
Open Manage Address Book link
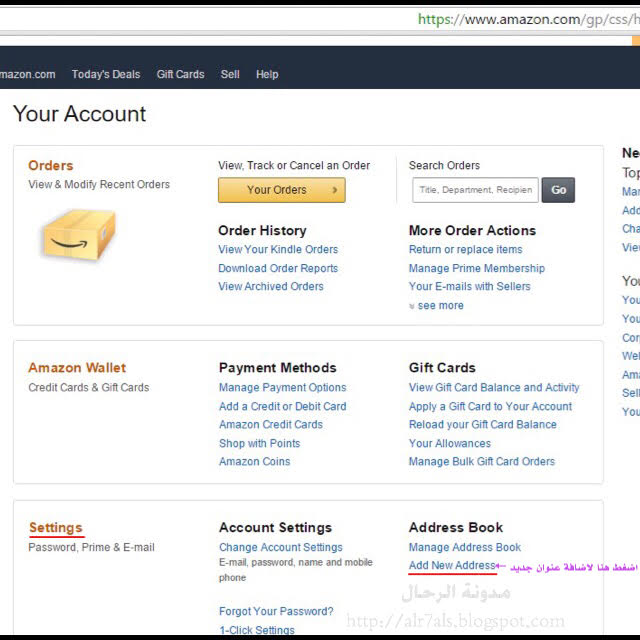tap(465, 547)
